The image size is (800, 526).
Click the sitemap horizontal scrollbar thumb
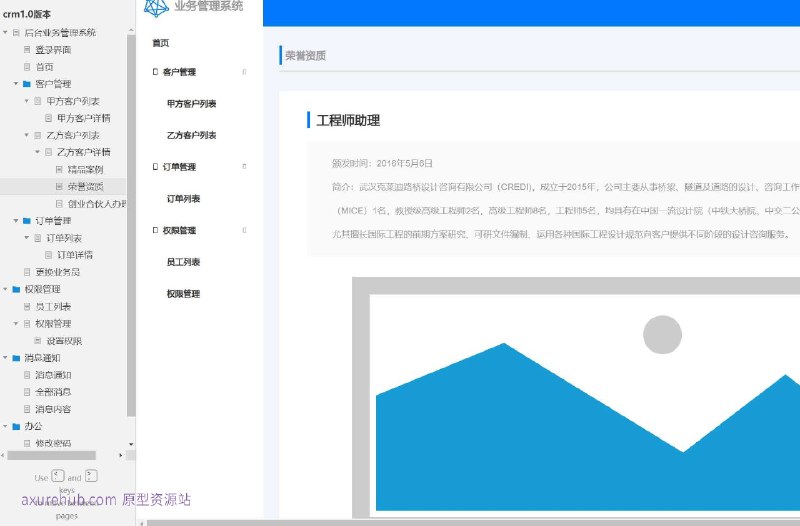(x=52, y=455)
